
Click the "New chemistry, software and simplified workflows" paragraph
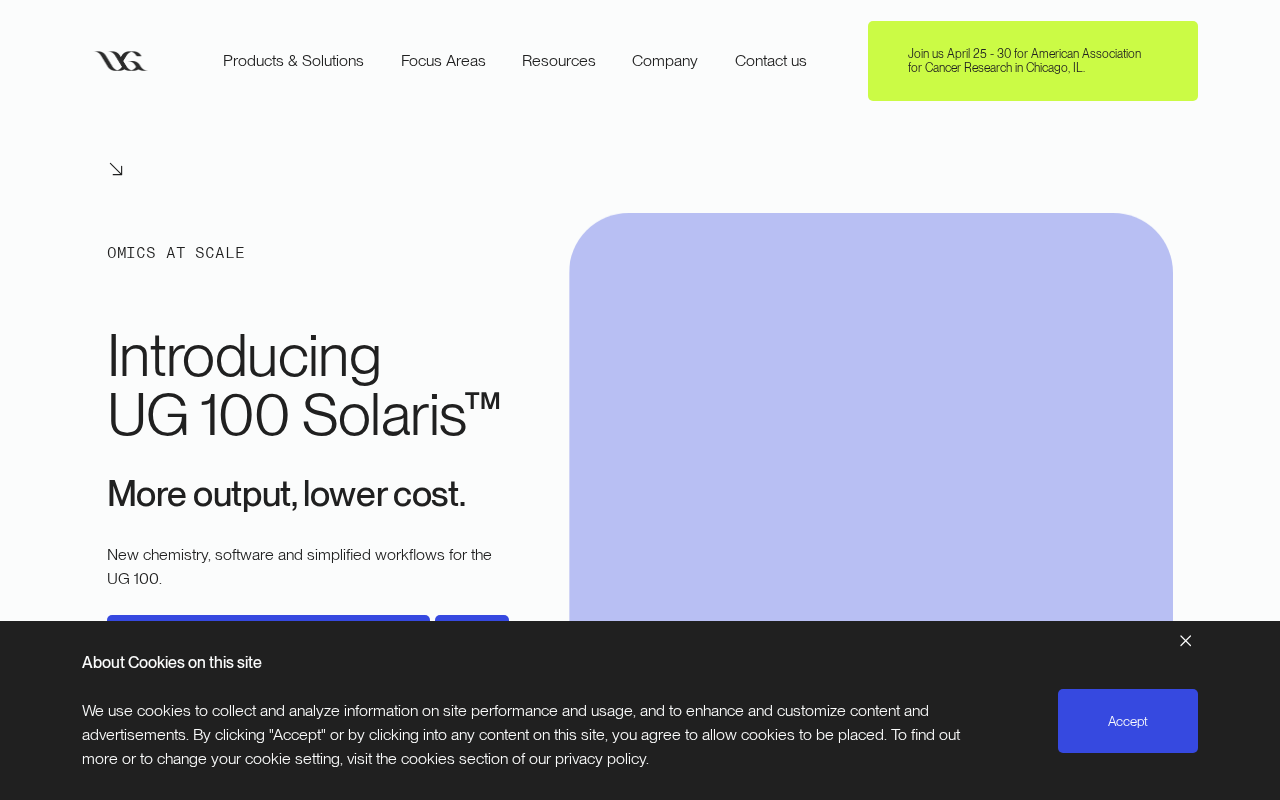pyautogui.click(x=300, y=566)
